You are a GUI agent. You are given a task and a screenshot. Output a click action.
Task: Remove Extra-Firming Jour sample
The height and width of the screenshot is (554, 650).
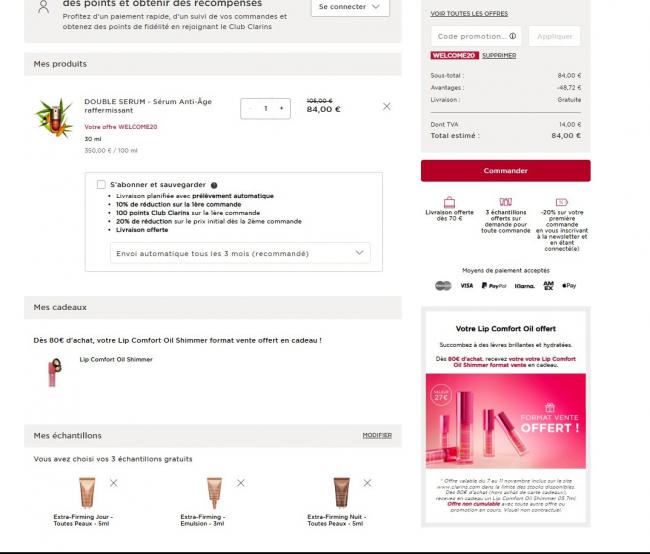point(114,483)
